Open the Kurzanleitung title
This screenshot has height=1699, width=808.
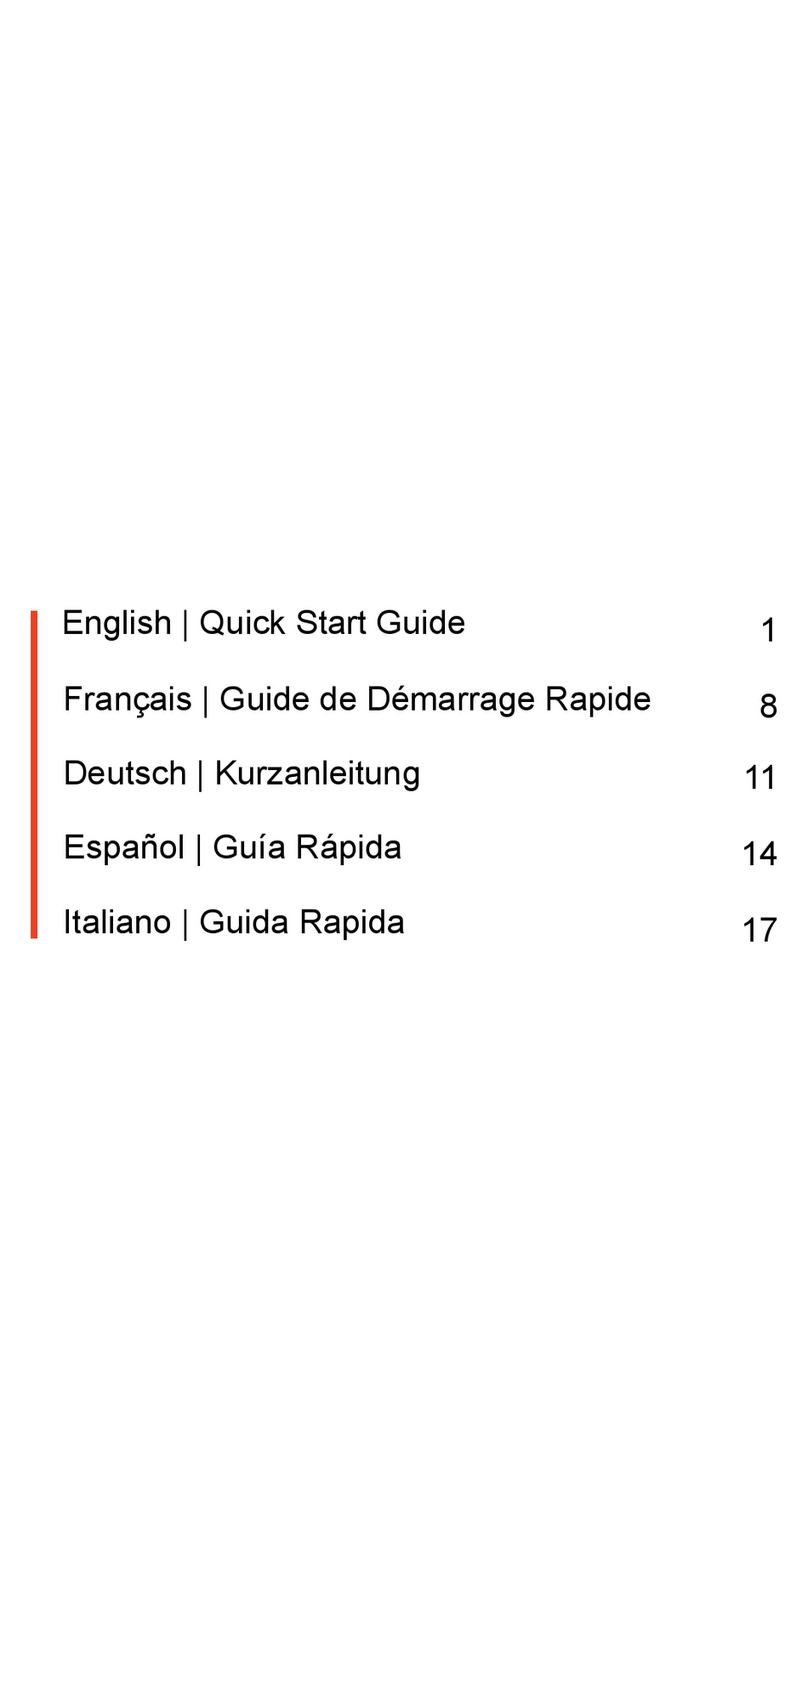point(317,774)
